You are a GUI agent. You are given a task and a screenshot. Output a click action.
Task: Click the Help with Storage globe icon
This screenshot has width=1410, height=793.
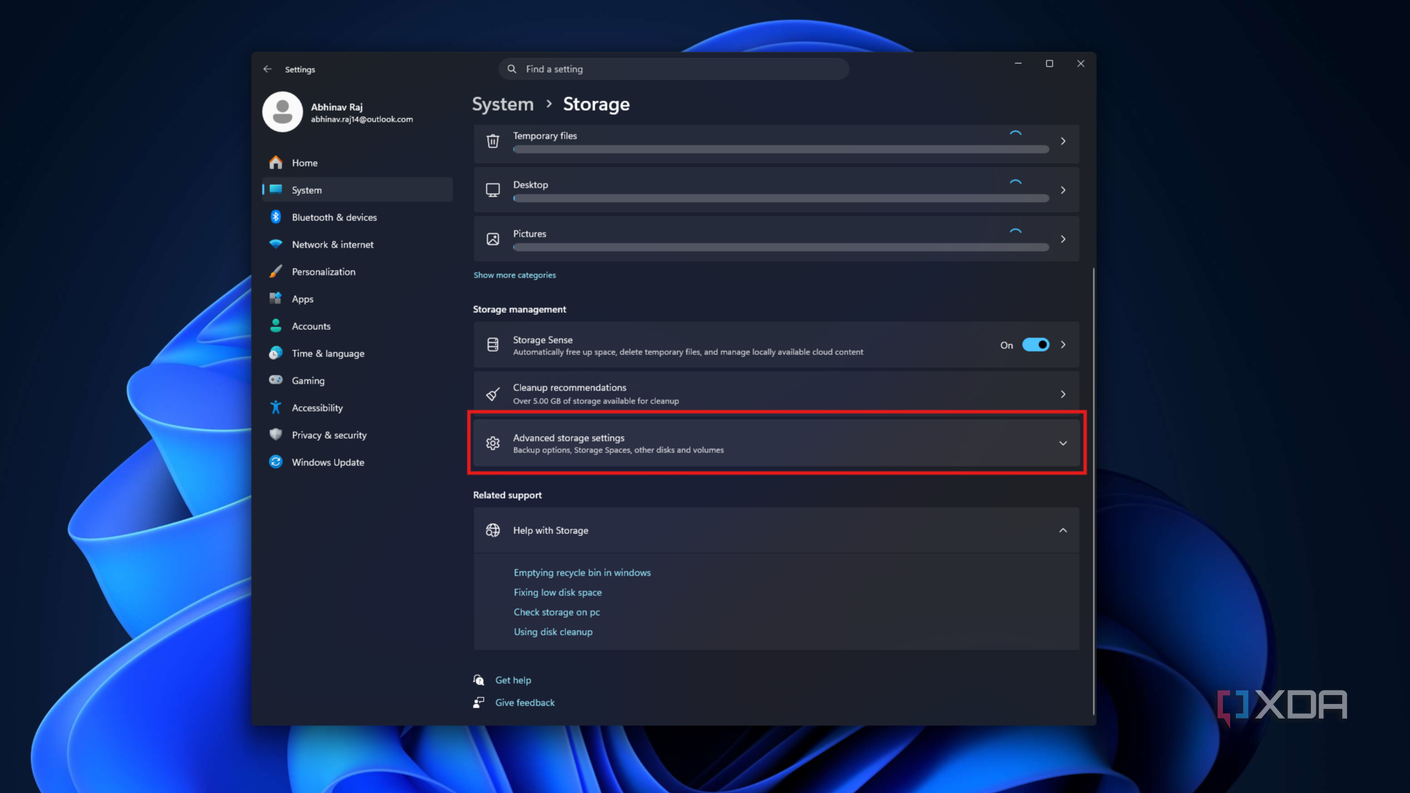pos(493,530)
